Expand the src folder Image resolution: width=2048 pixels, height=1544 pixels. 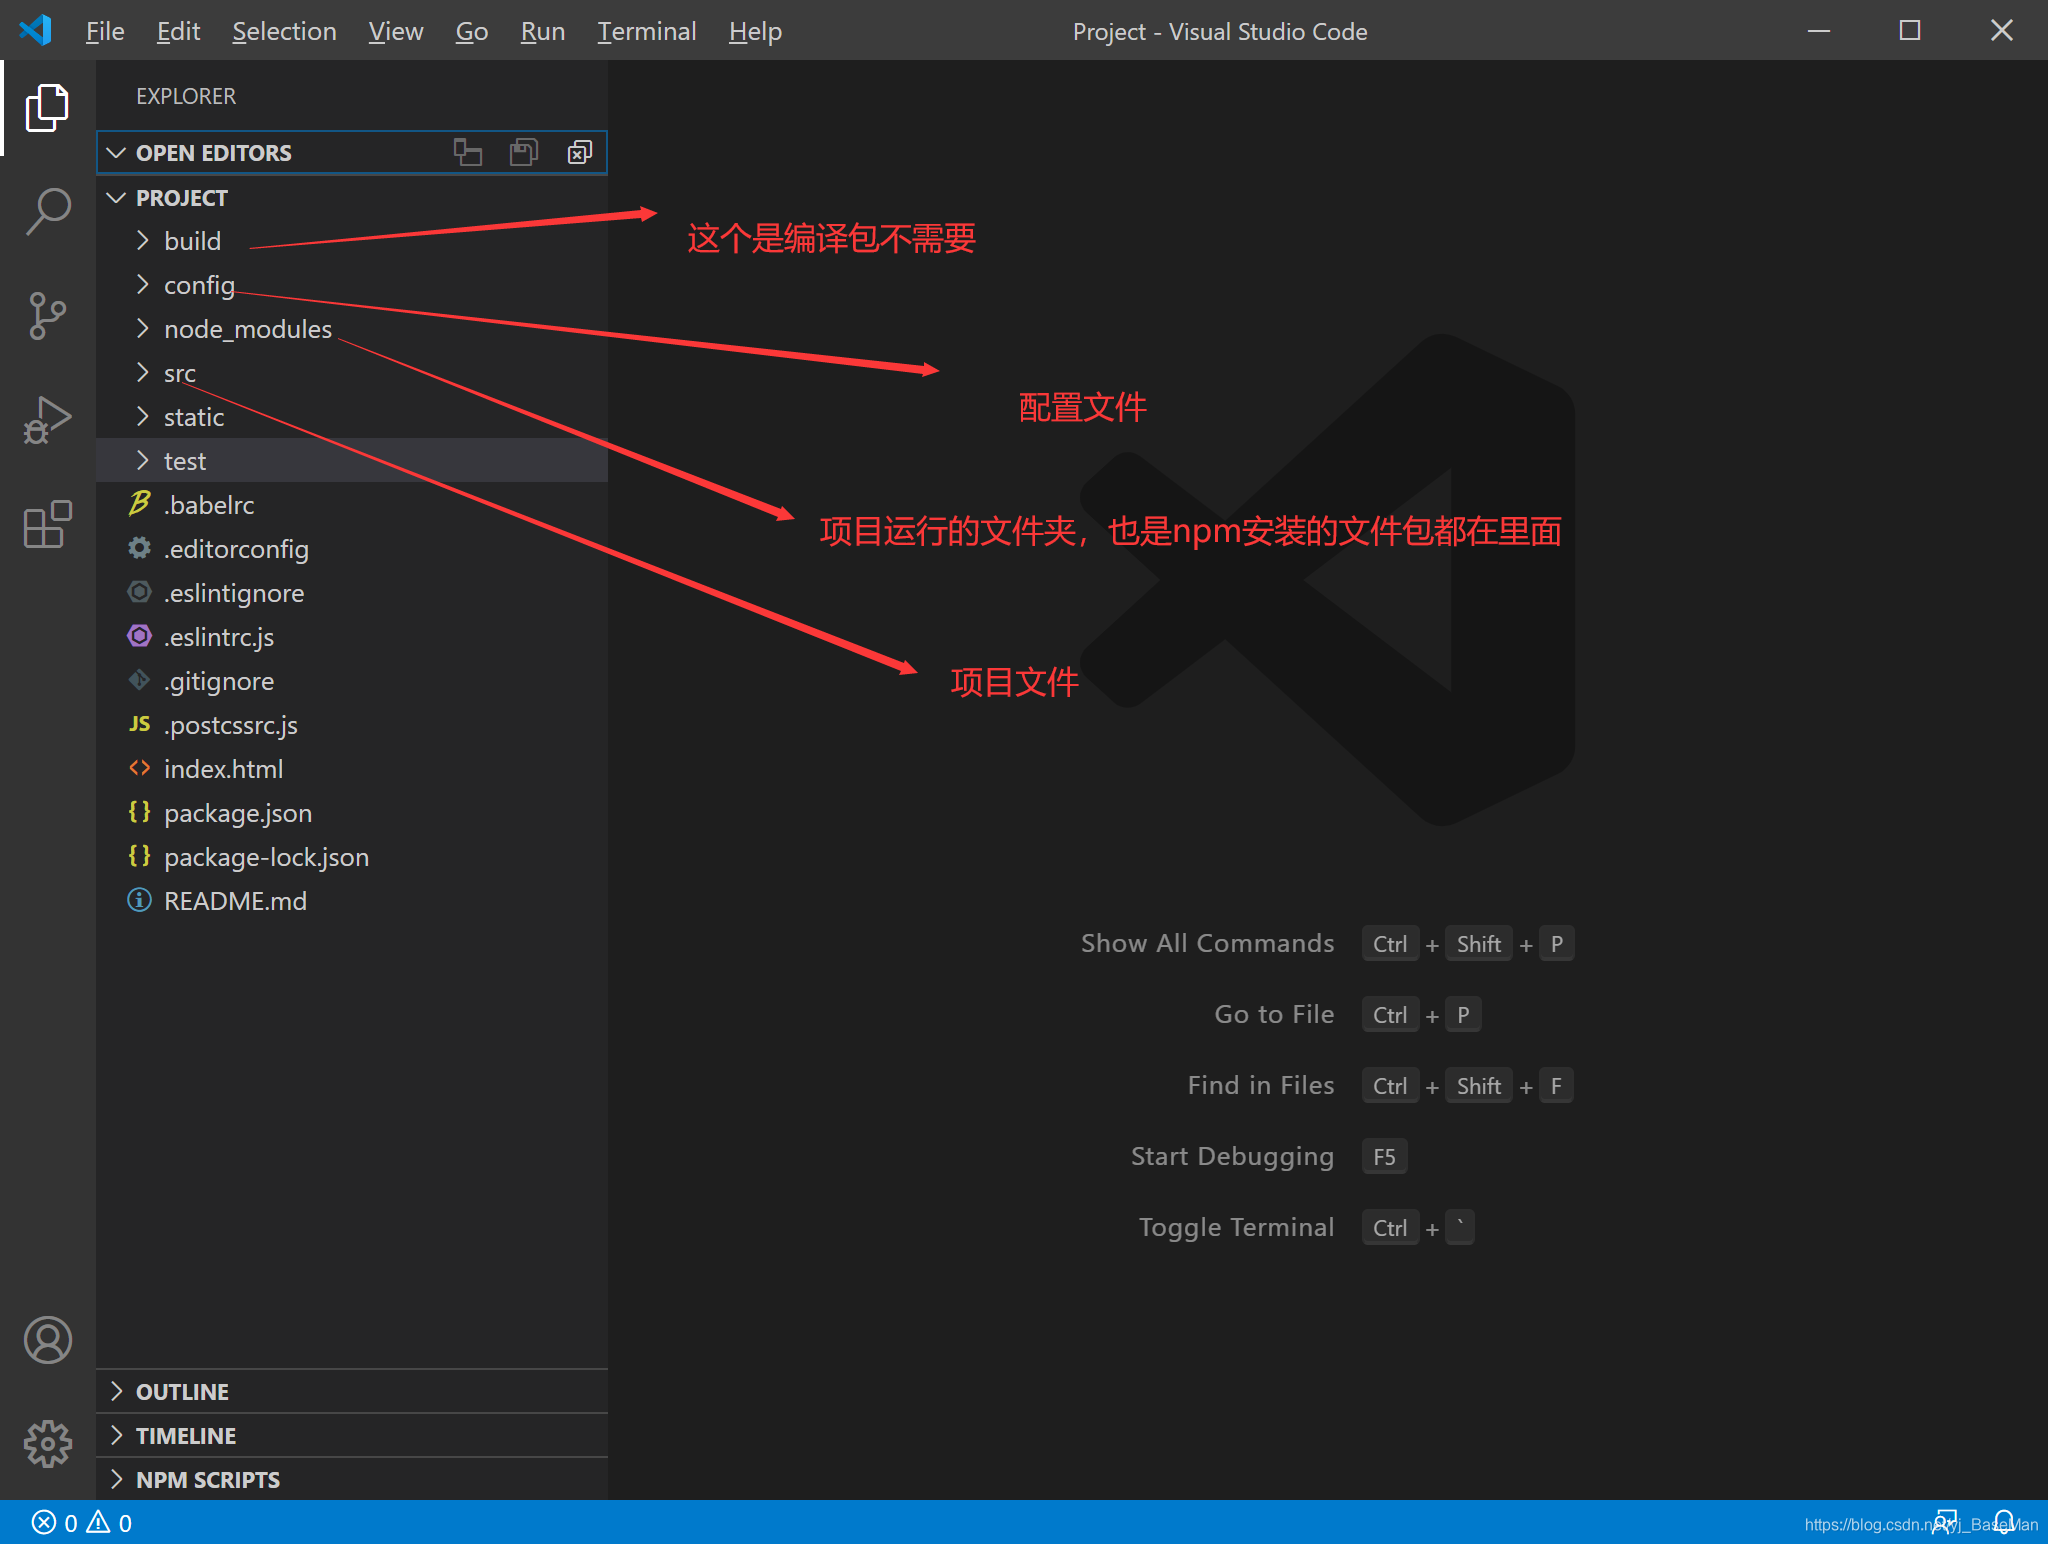[x=180, y=373]
